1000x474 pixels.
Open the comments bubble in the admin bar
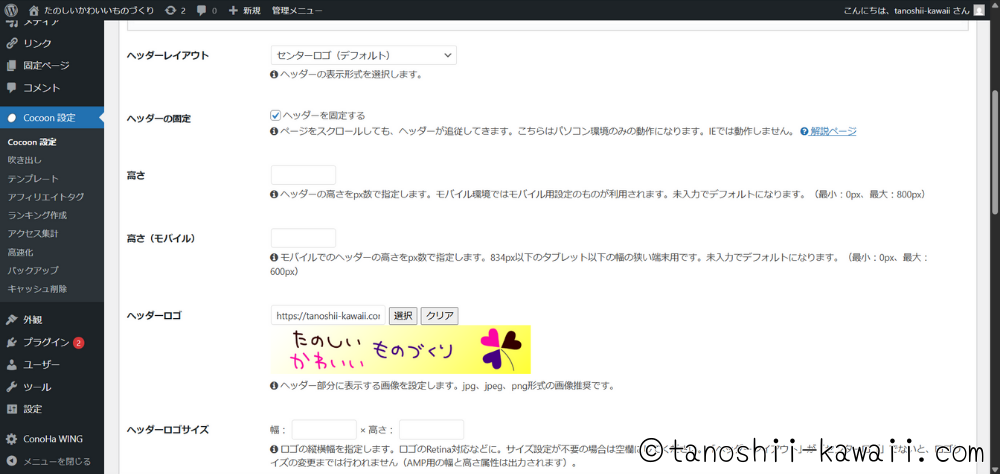(206, 10)
